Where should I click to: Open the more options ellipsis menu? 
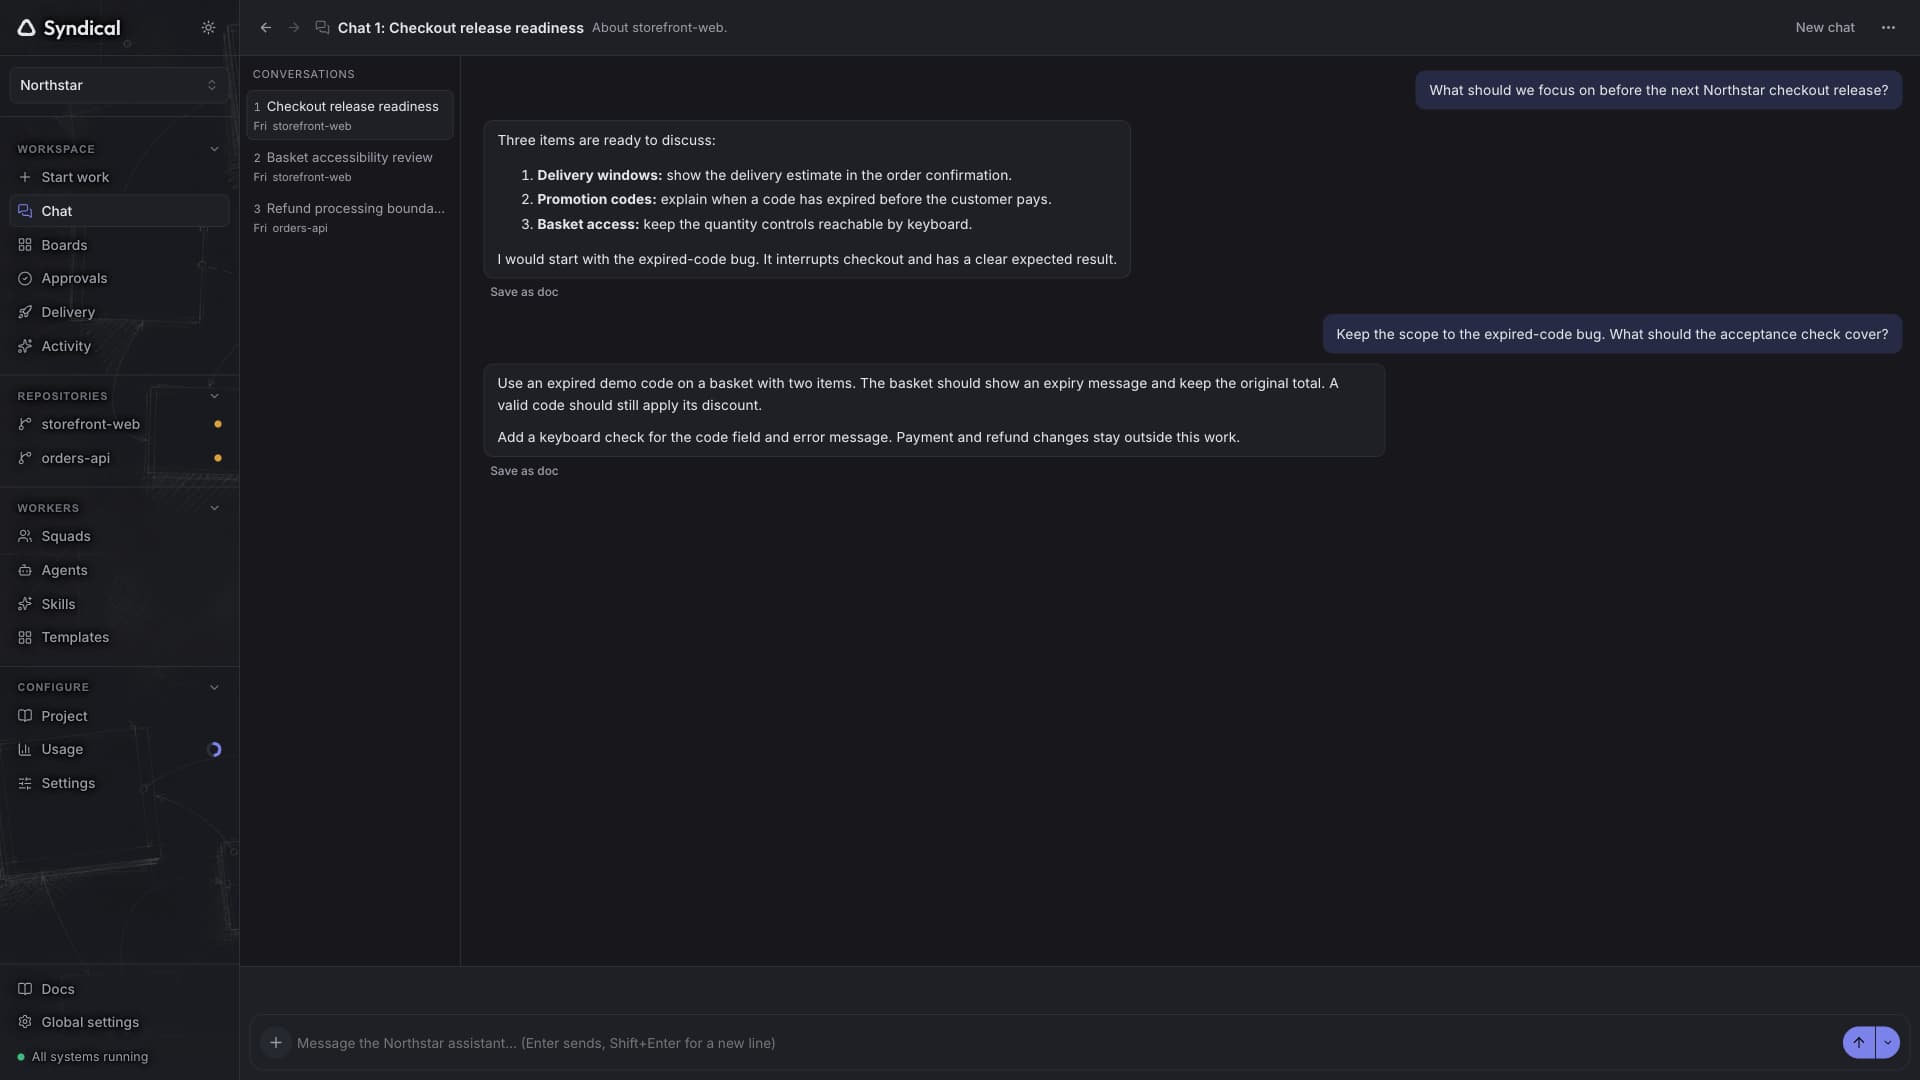1888,28
